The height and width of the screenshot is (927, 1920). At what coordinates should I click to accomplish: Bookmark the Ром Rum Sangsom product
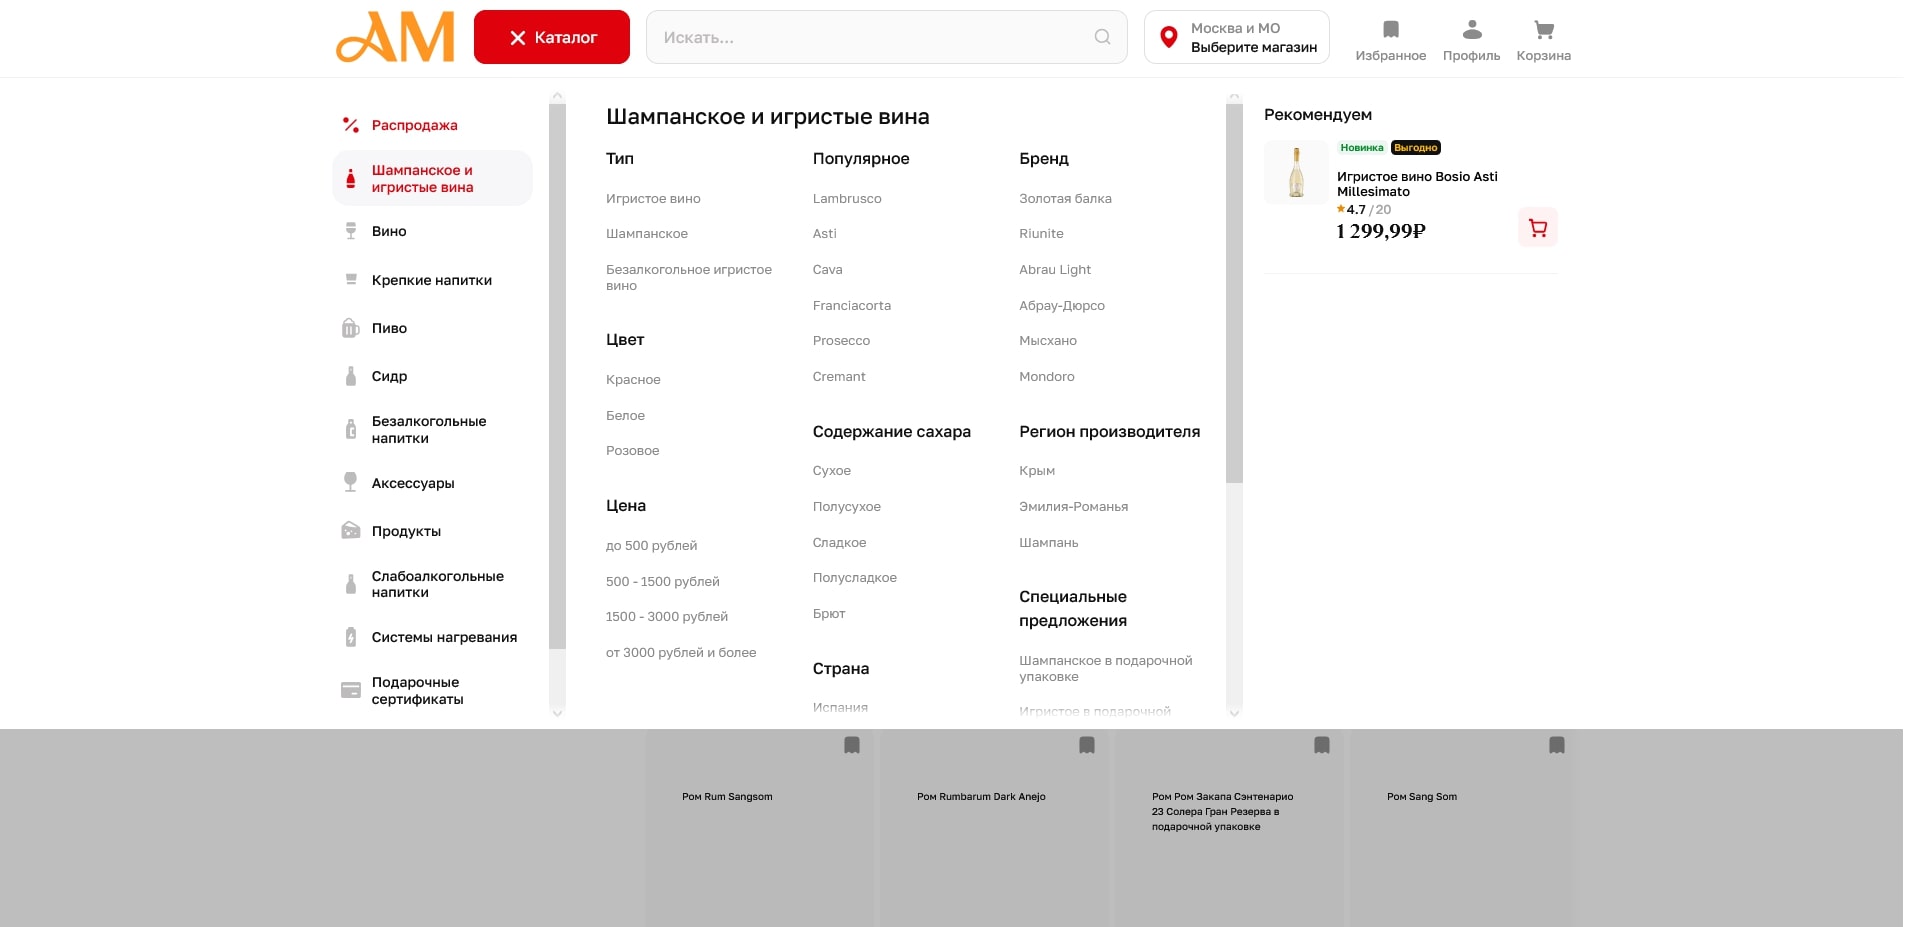tap(852, 745)
